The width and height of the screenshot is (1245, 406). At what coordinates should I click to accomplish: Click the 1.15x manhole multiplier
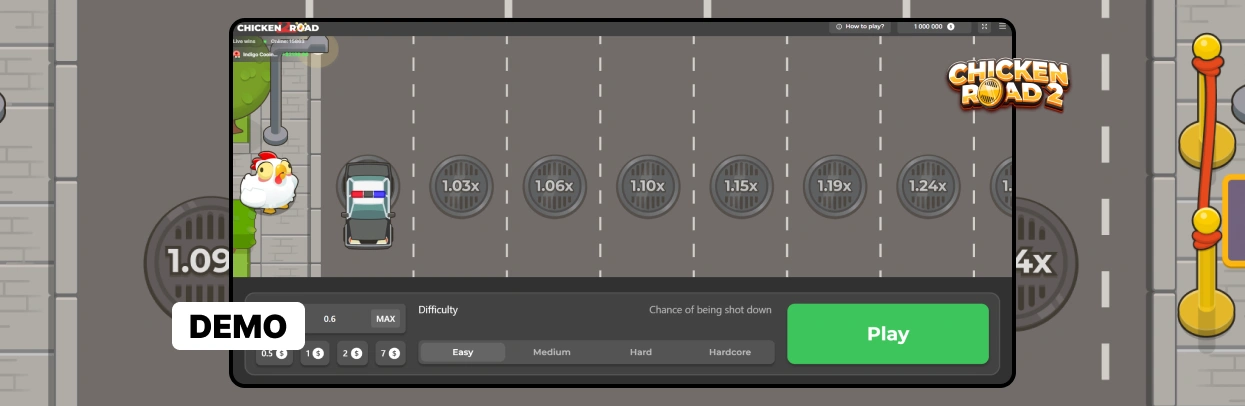point(741,186)
